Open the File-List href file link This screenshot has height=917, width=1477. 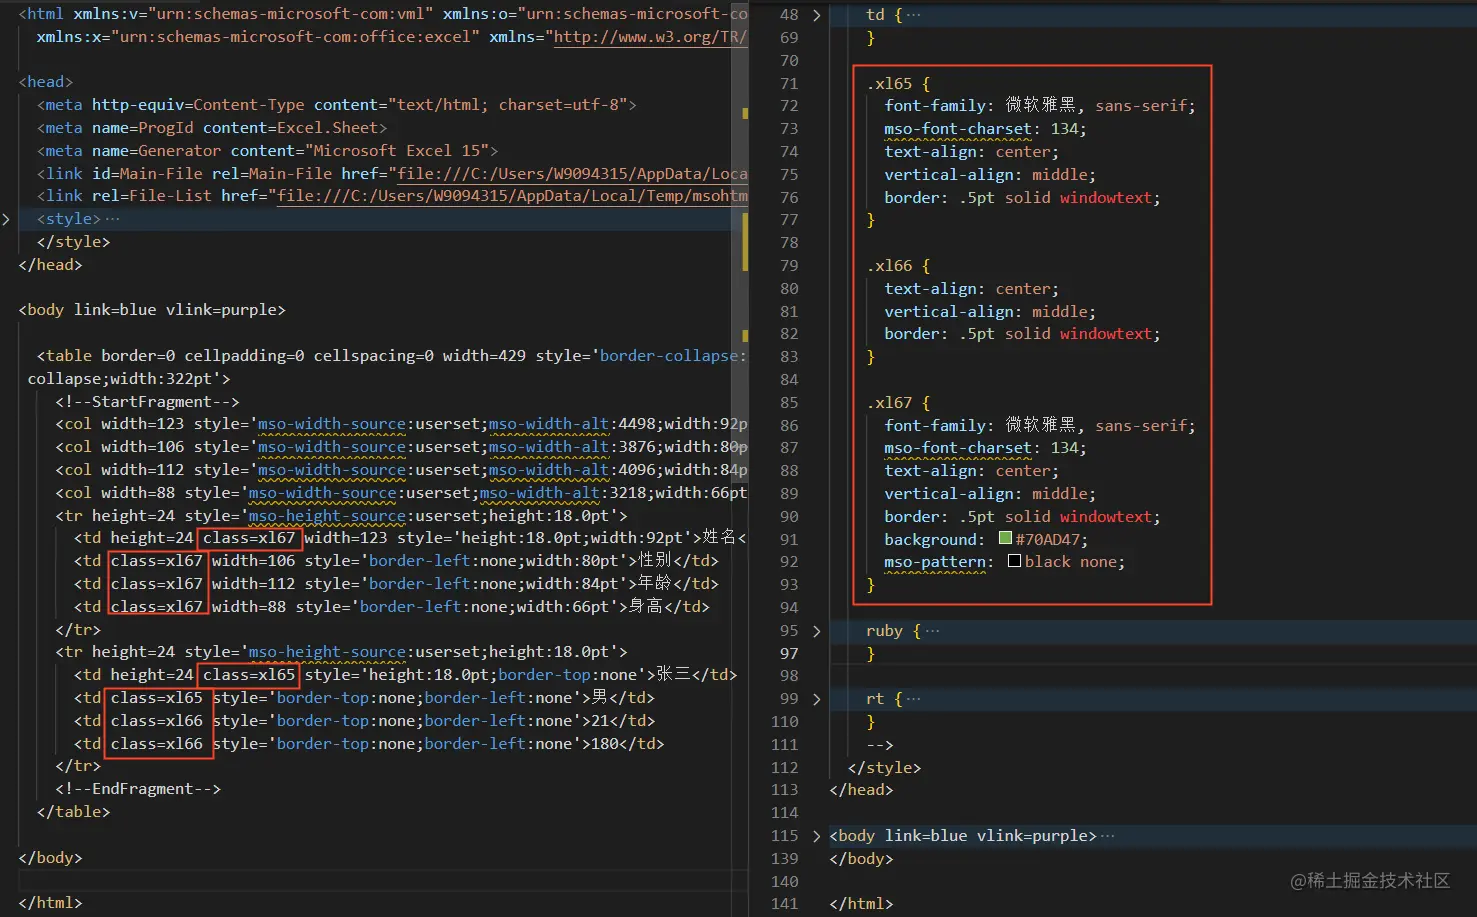512,196
